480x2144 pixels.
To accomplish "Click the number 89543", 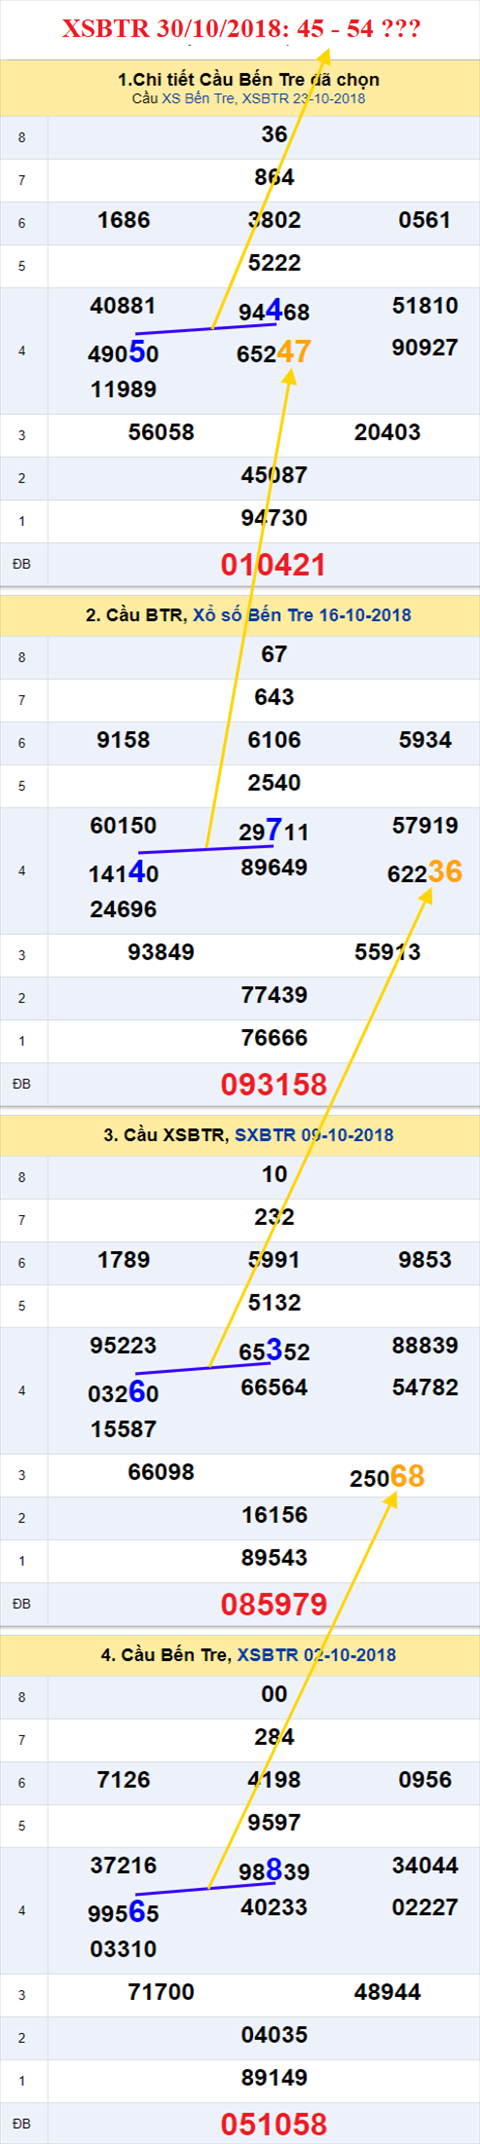I will coord(274,1558).
